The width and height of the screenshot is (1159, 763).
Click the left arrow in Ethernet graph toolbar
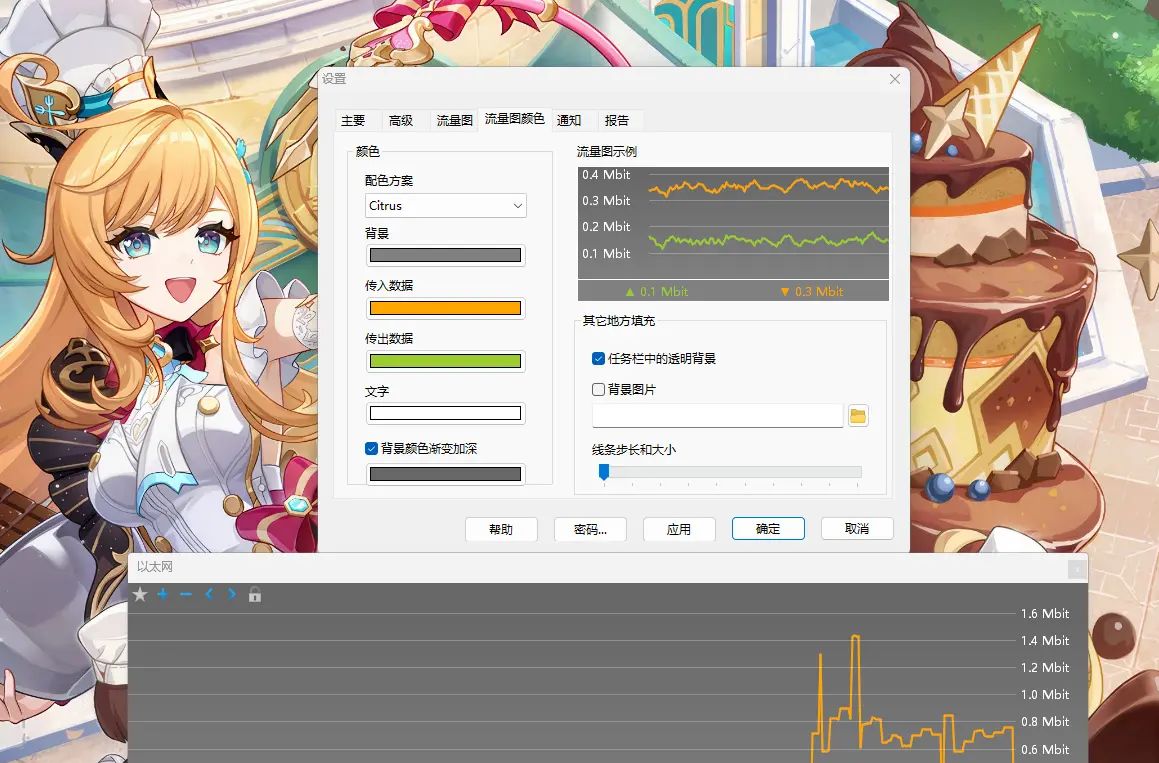[x=209, y=594]
